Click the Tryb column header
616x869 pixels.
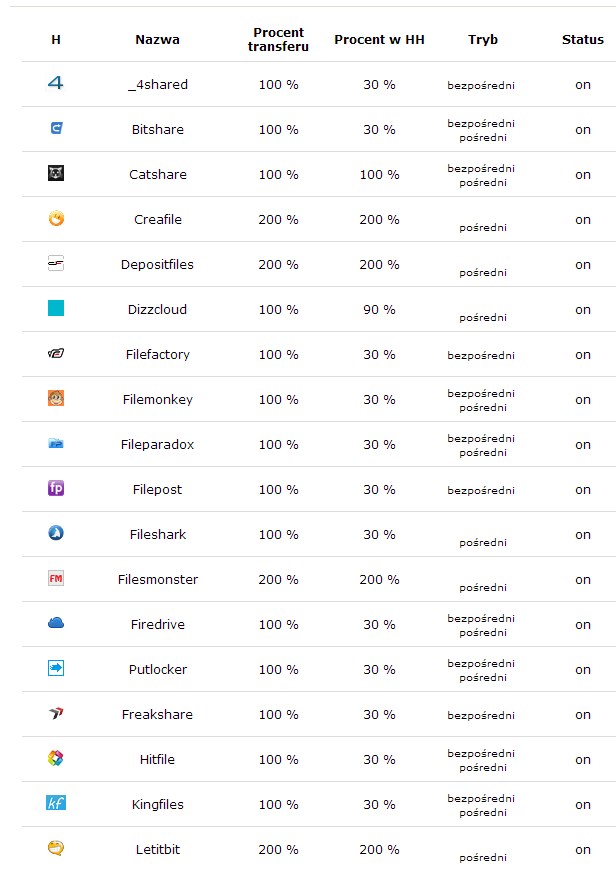click(482, 40)
